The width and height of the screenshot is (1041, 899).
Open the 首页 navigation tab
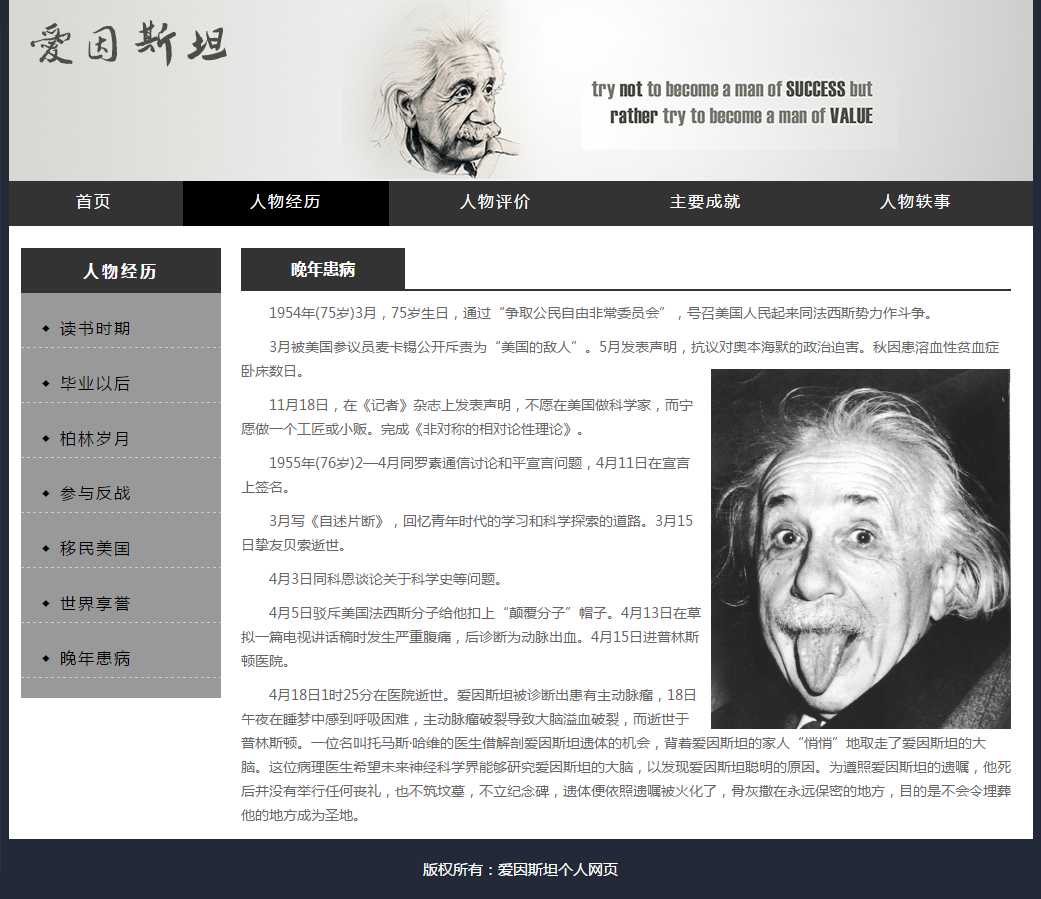(94, 202)
